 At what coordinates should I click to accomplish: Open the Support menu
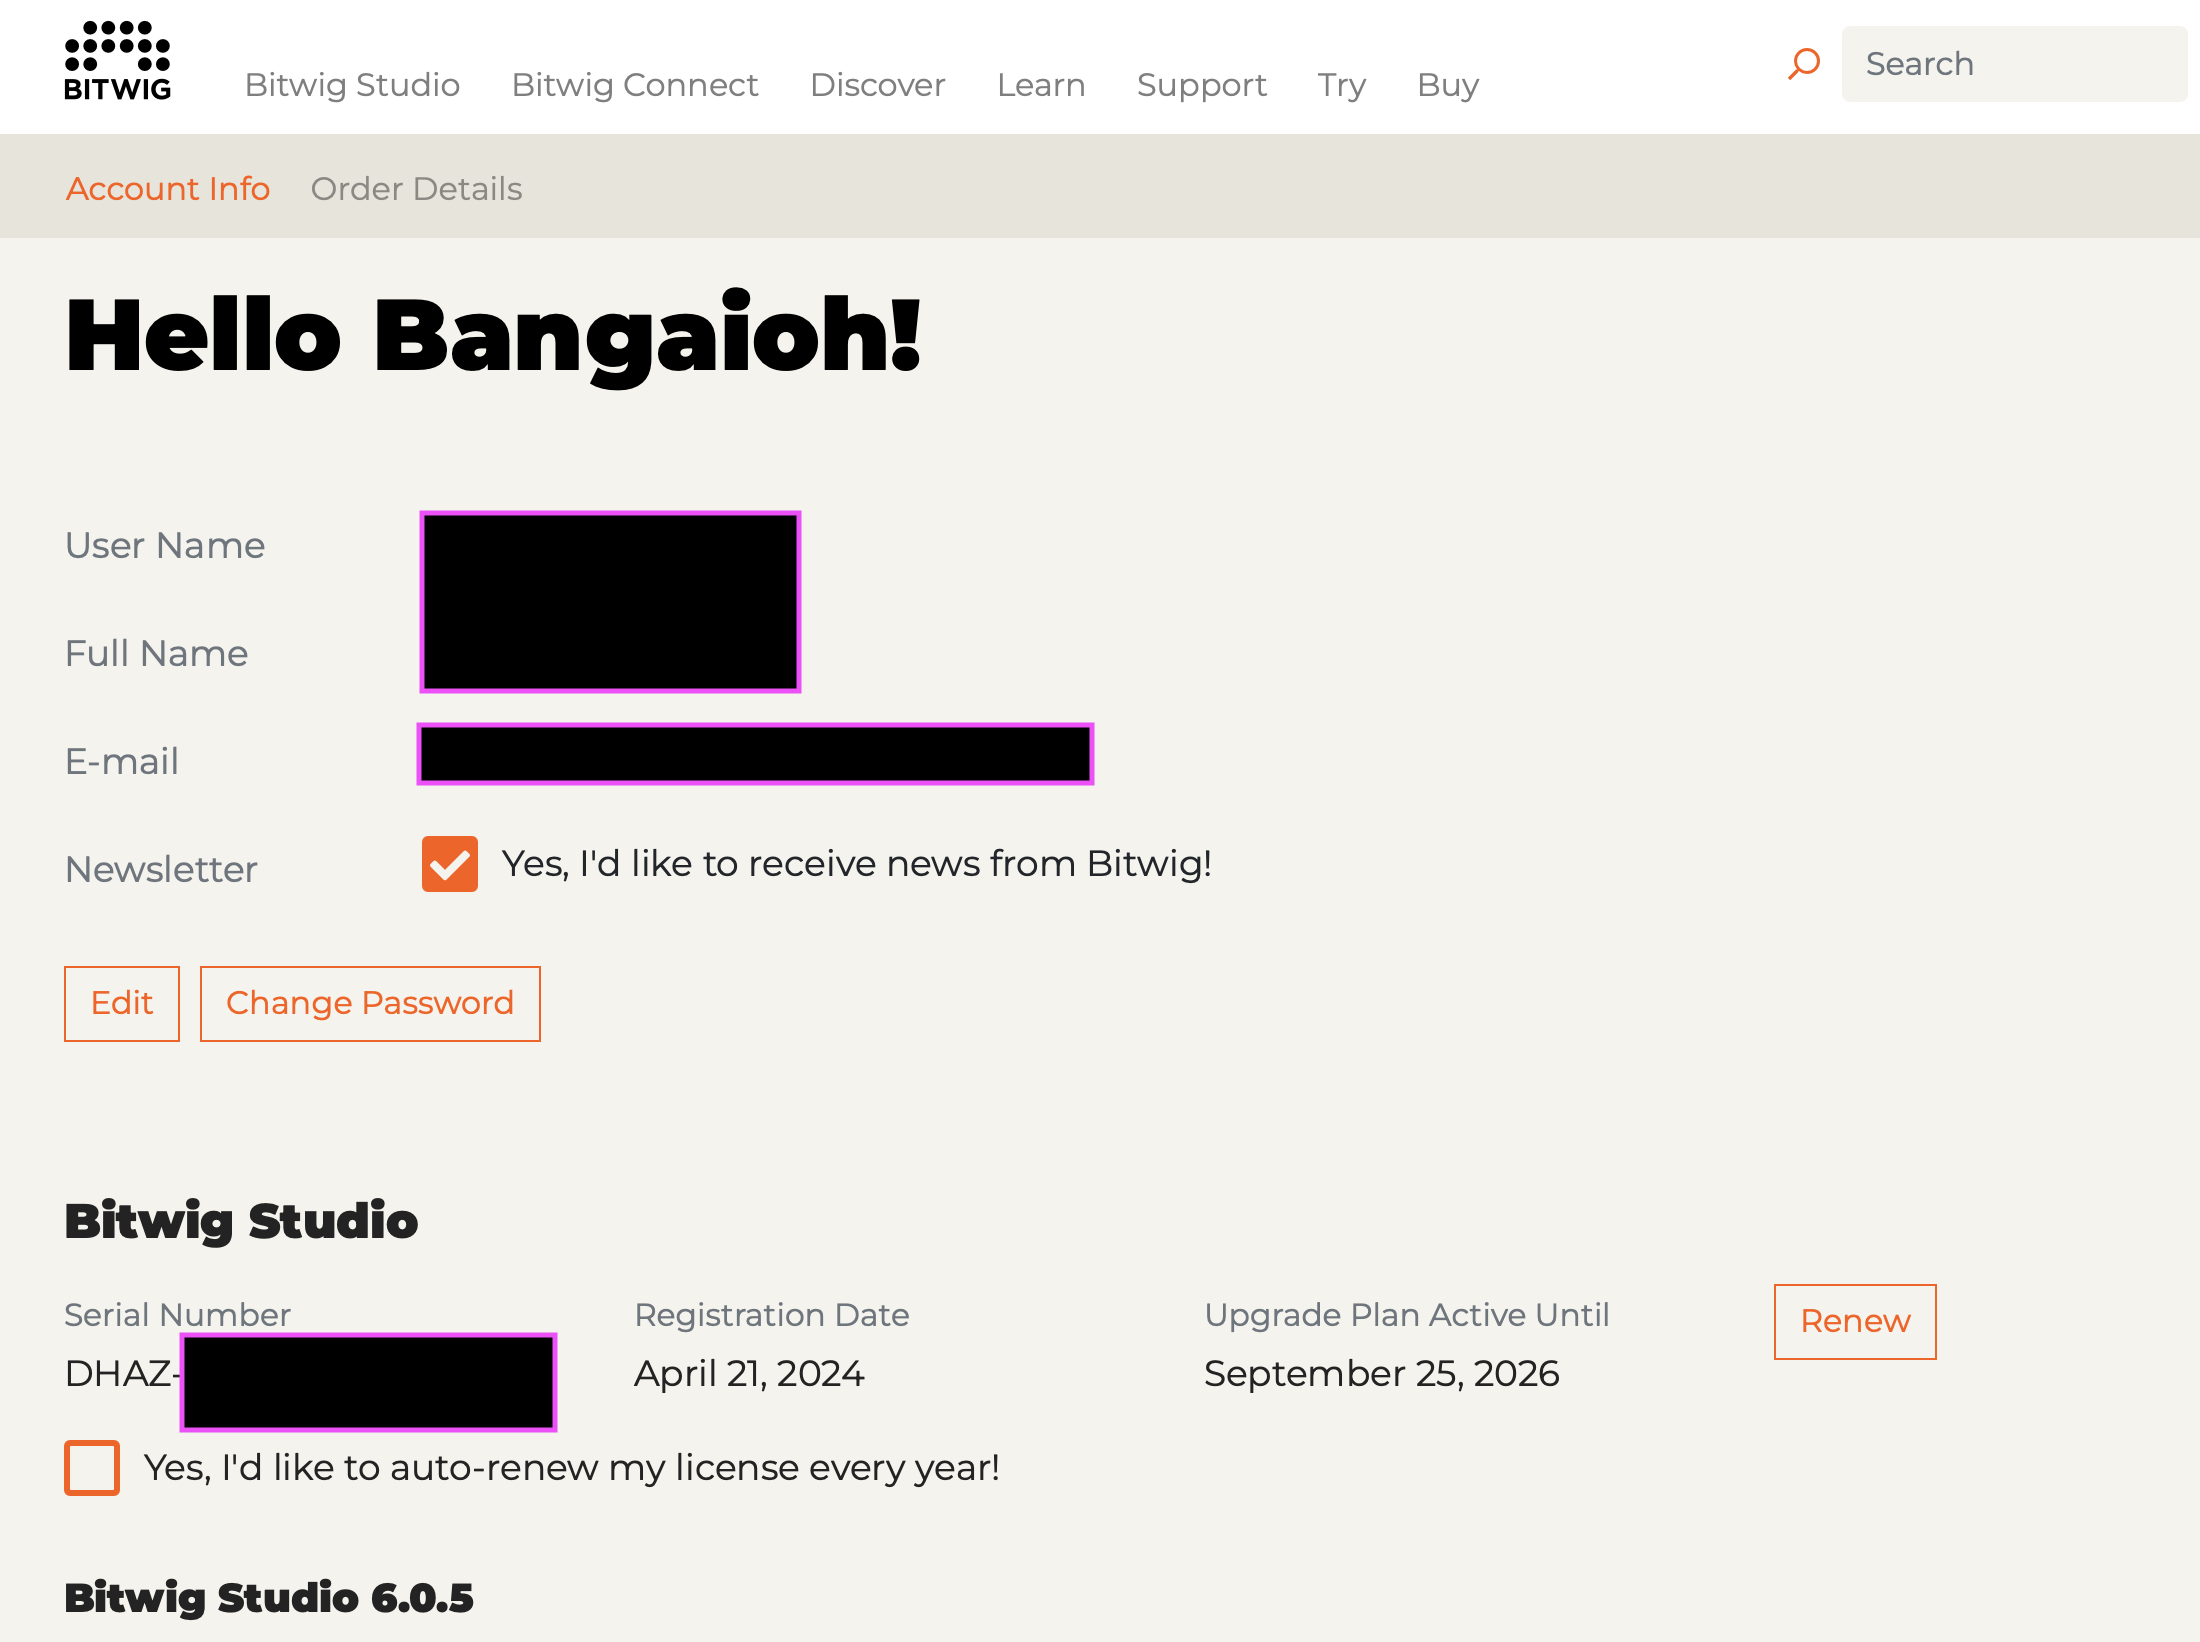pos(1202,85)
